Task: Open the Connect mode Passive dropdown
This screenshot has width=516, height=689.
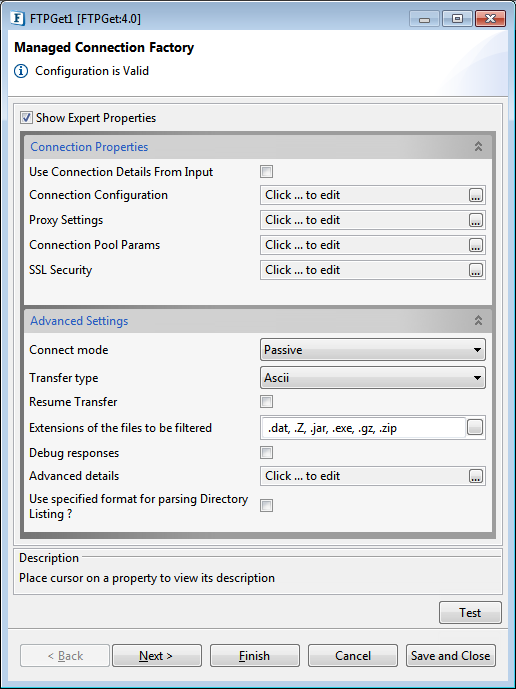Action: click(373, 350)
